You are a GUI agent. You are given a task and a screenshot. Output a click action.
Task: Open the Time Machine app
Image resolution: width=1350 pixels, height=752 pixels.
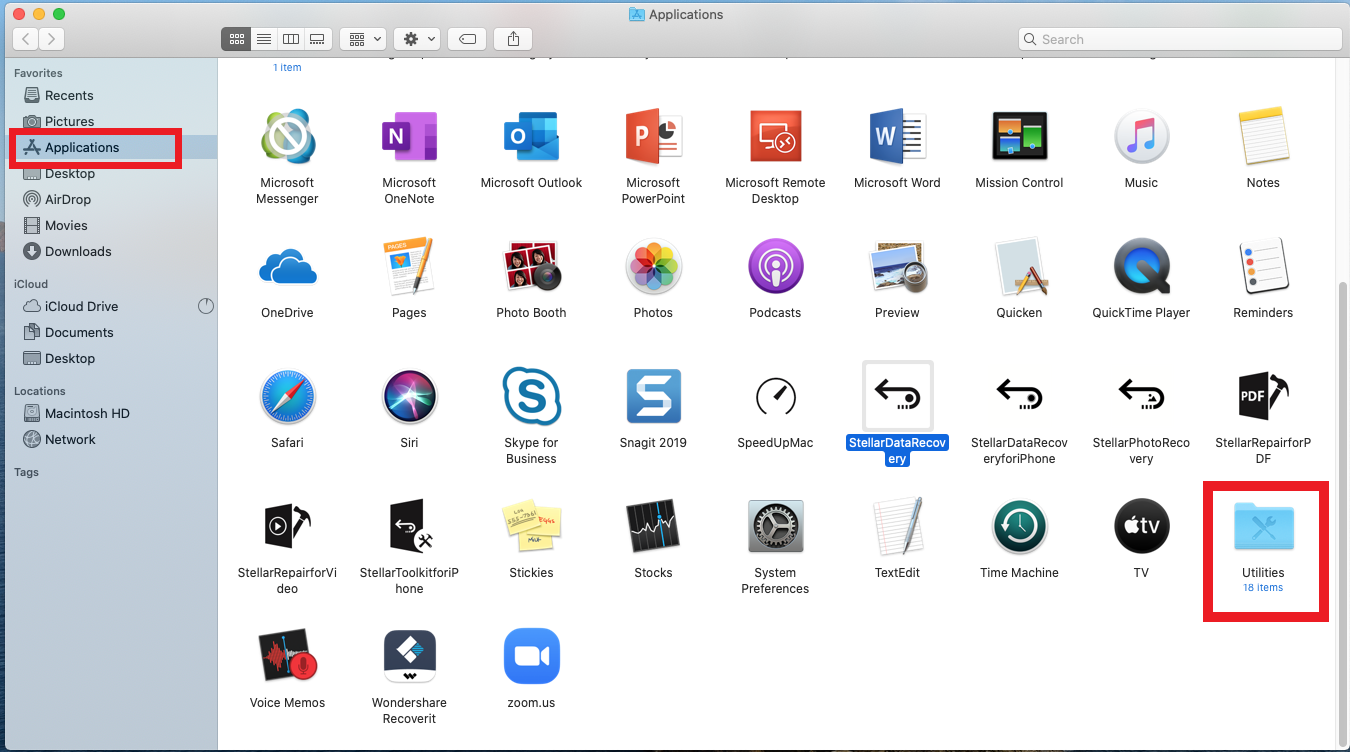[x=1019, y=527]
